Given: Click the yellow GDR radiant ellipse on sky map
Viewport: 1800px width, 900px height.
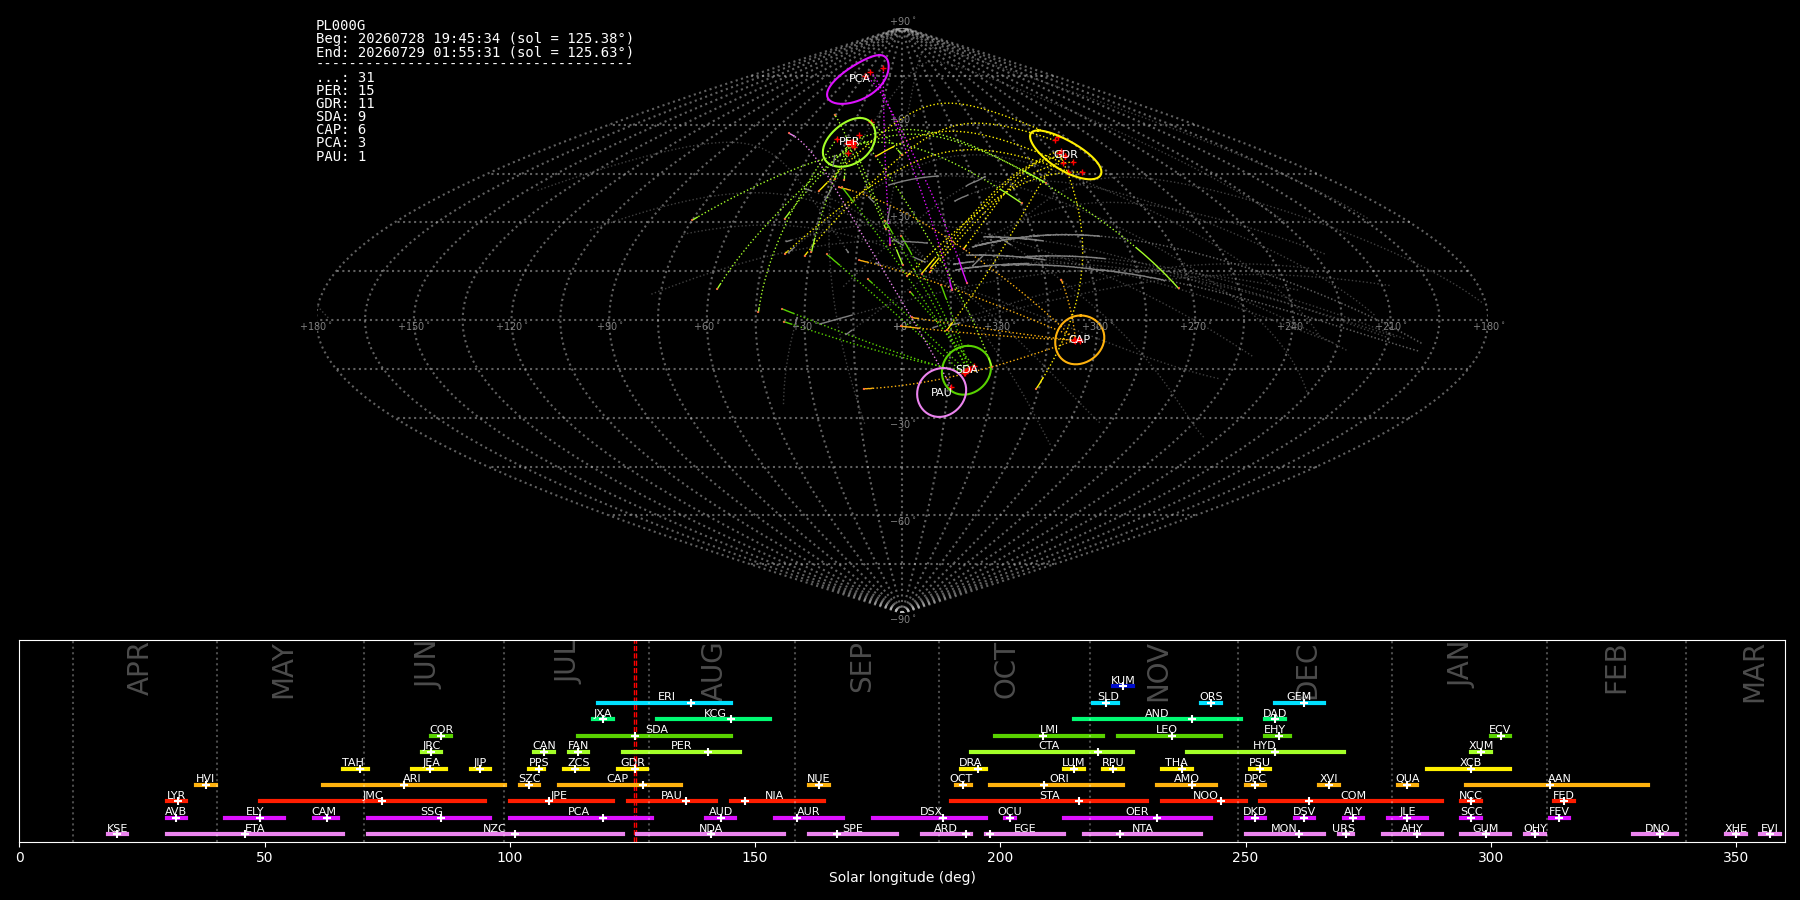Looking at the screenshot, I should (1065, 155).
